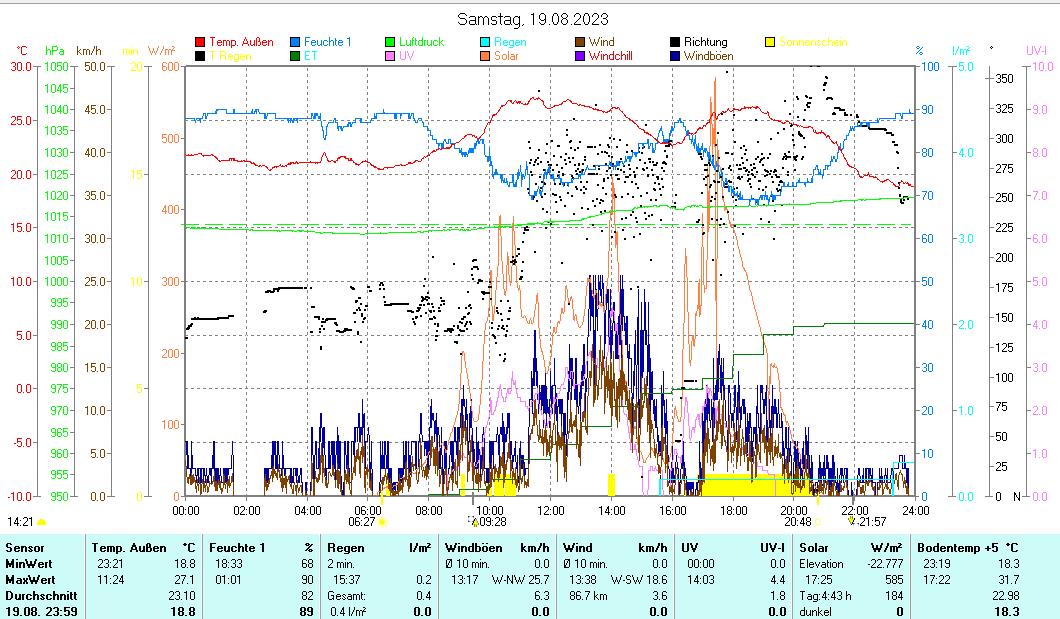Click the N direction axis label

point(1017,497)
